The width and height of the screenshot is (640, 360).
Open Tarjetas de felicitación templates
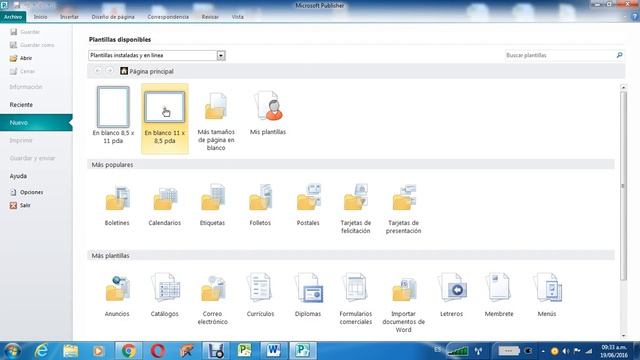[x=356, y=208]
